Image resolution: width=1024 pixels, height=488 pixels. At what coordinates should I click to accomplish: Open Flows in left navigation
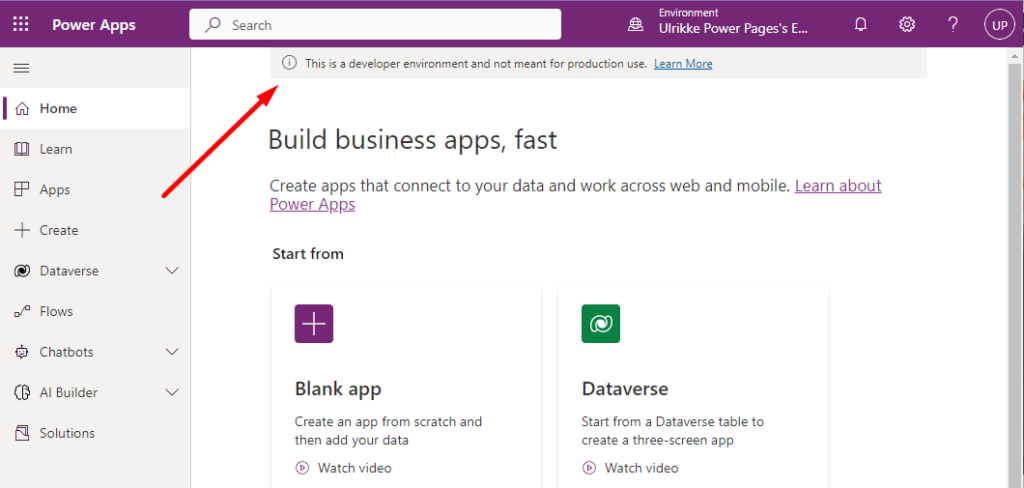point(95,311)
